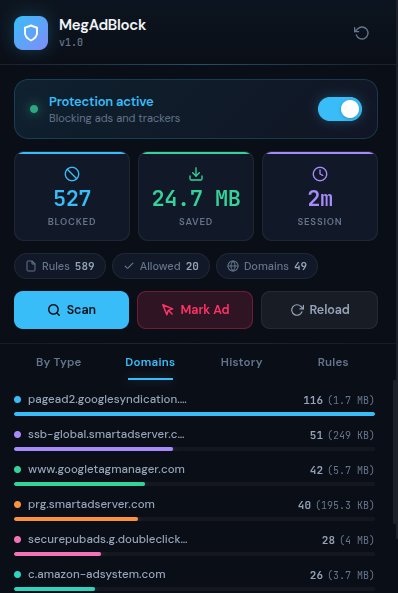Click the teal dot beside c.amazon-adsystem.com
The height and width of the screenshot is (593, 398).
17,574
